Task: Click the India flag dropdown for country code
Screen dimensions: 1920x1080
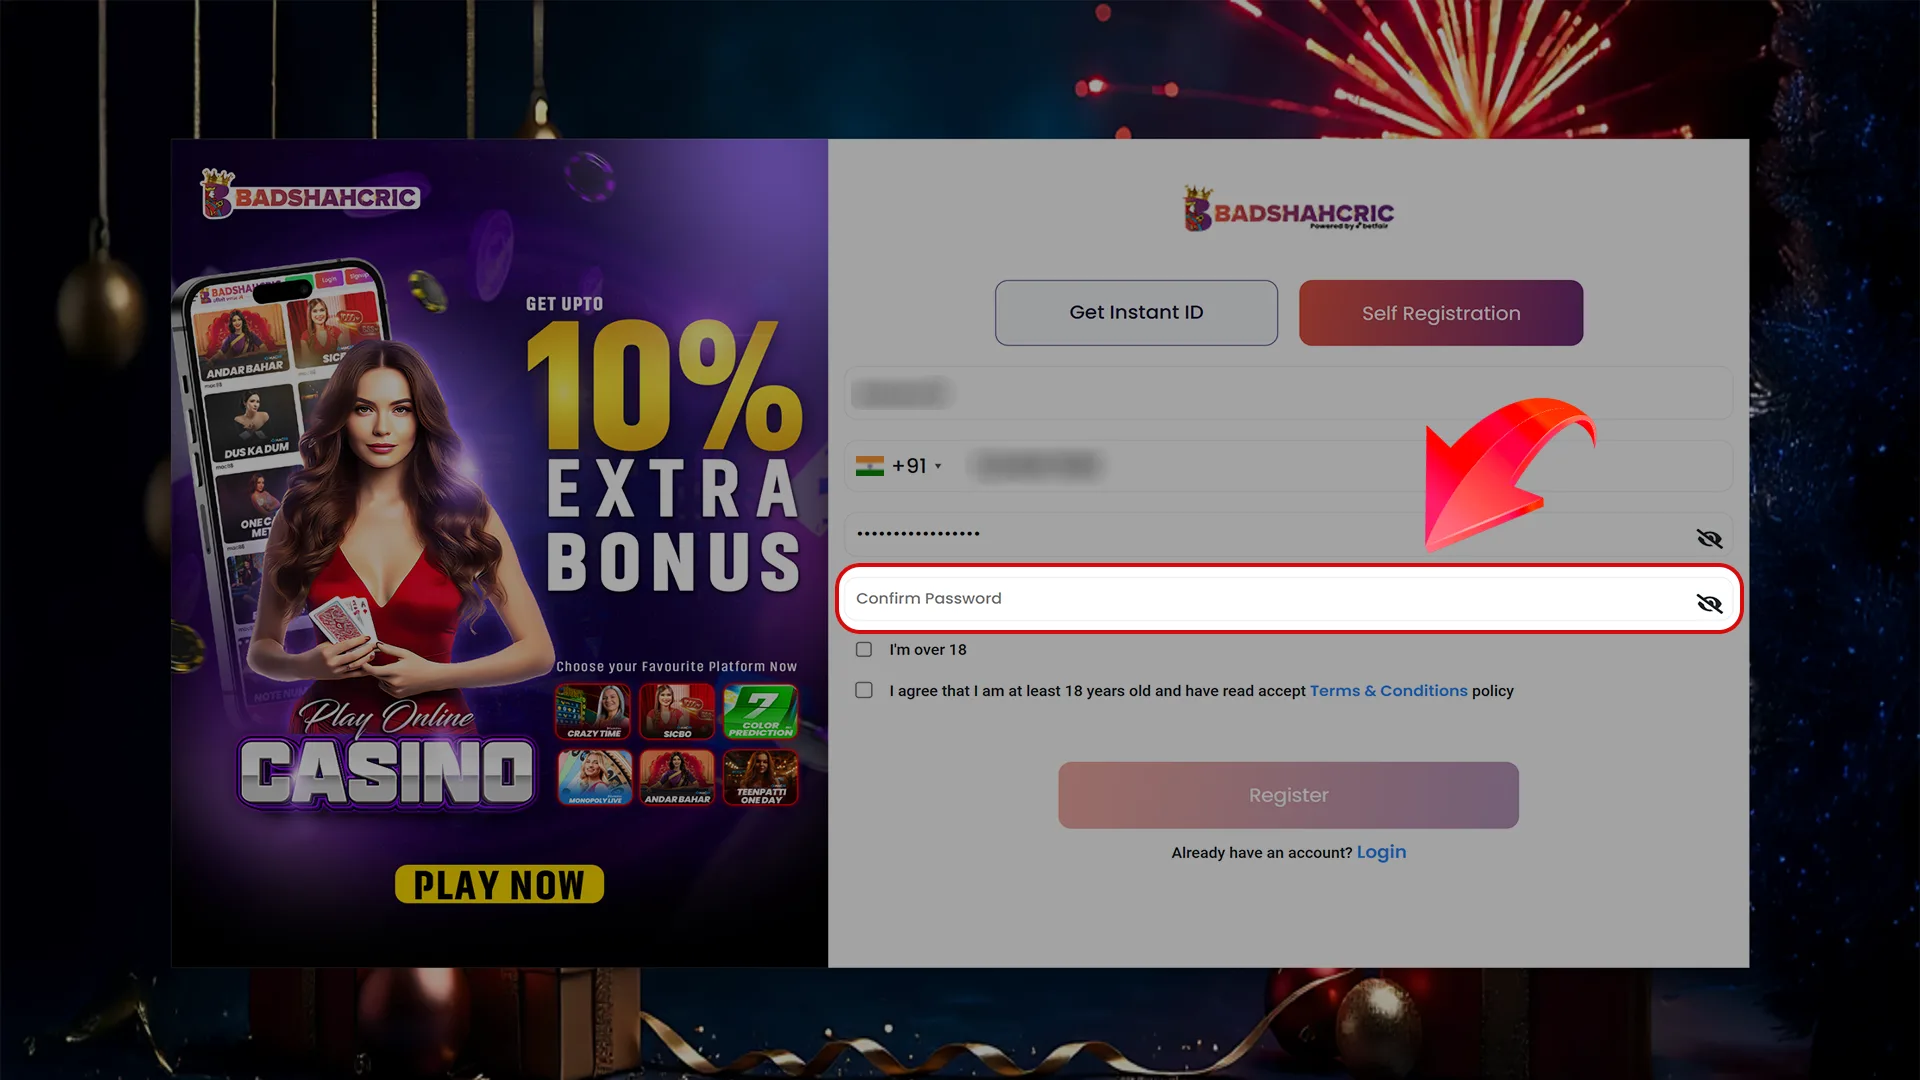Action: (x=899, y=465)
